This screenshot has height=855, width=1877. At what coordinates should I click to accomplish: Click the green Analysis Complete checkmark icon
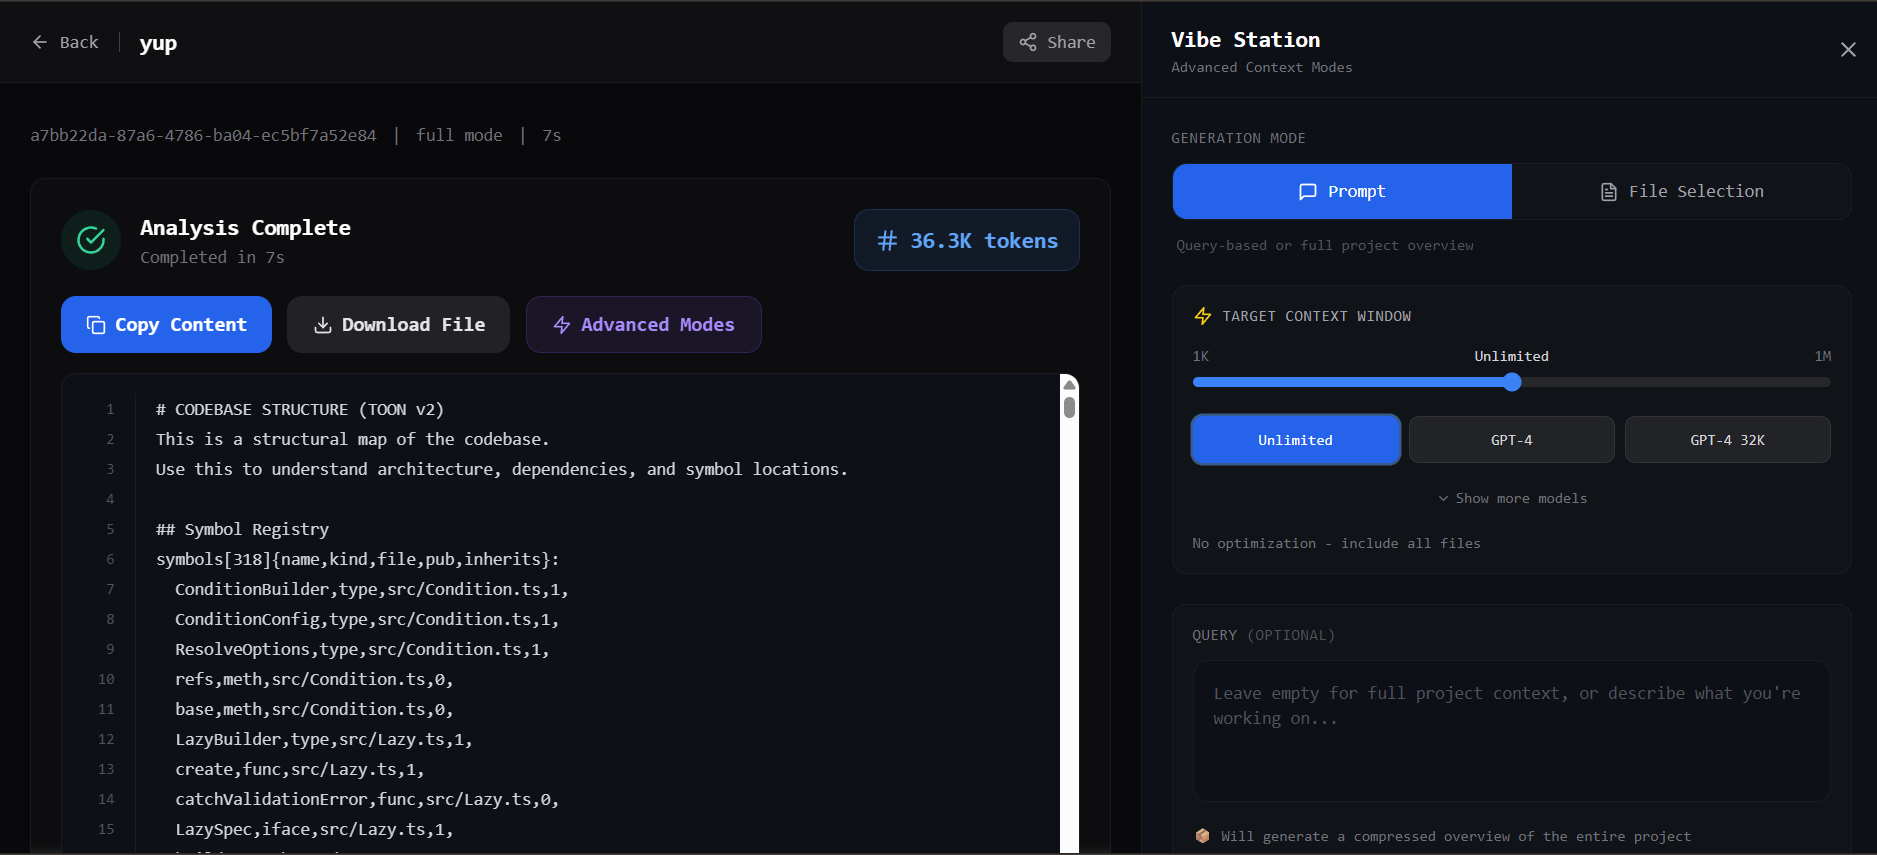pyautogui.click(x=91, y=240)
